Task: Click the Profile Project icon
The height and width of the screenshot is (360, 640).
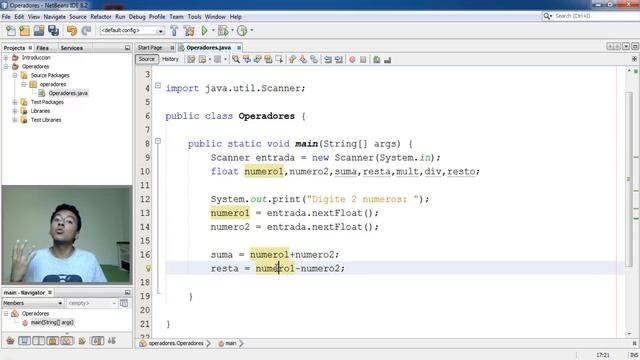Action: tap(242, 31)
